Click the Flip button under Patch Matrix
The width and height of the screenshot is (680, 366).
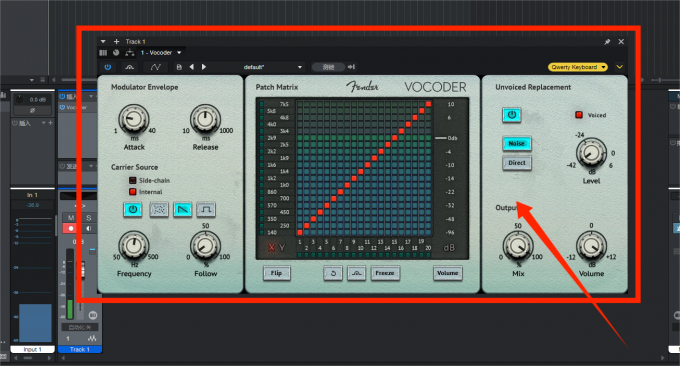(276, 273)
